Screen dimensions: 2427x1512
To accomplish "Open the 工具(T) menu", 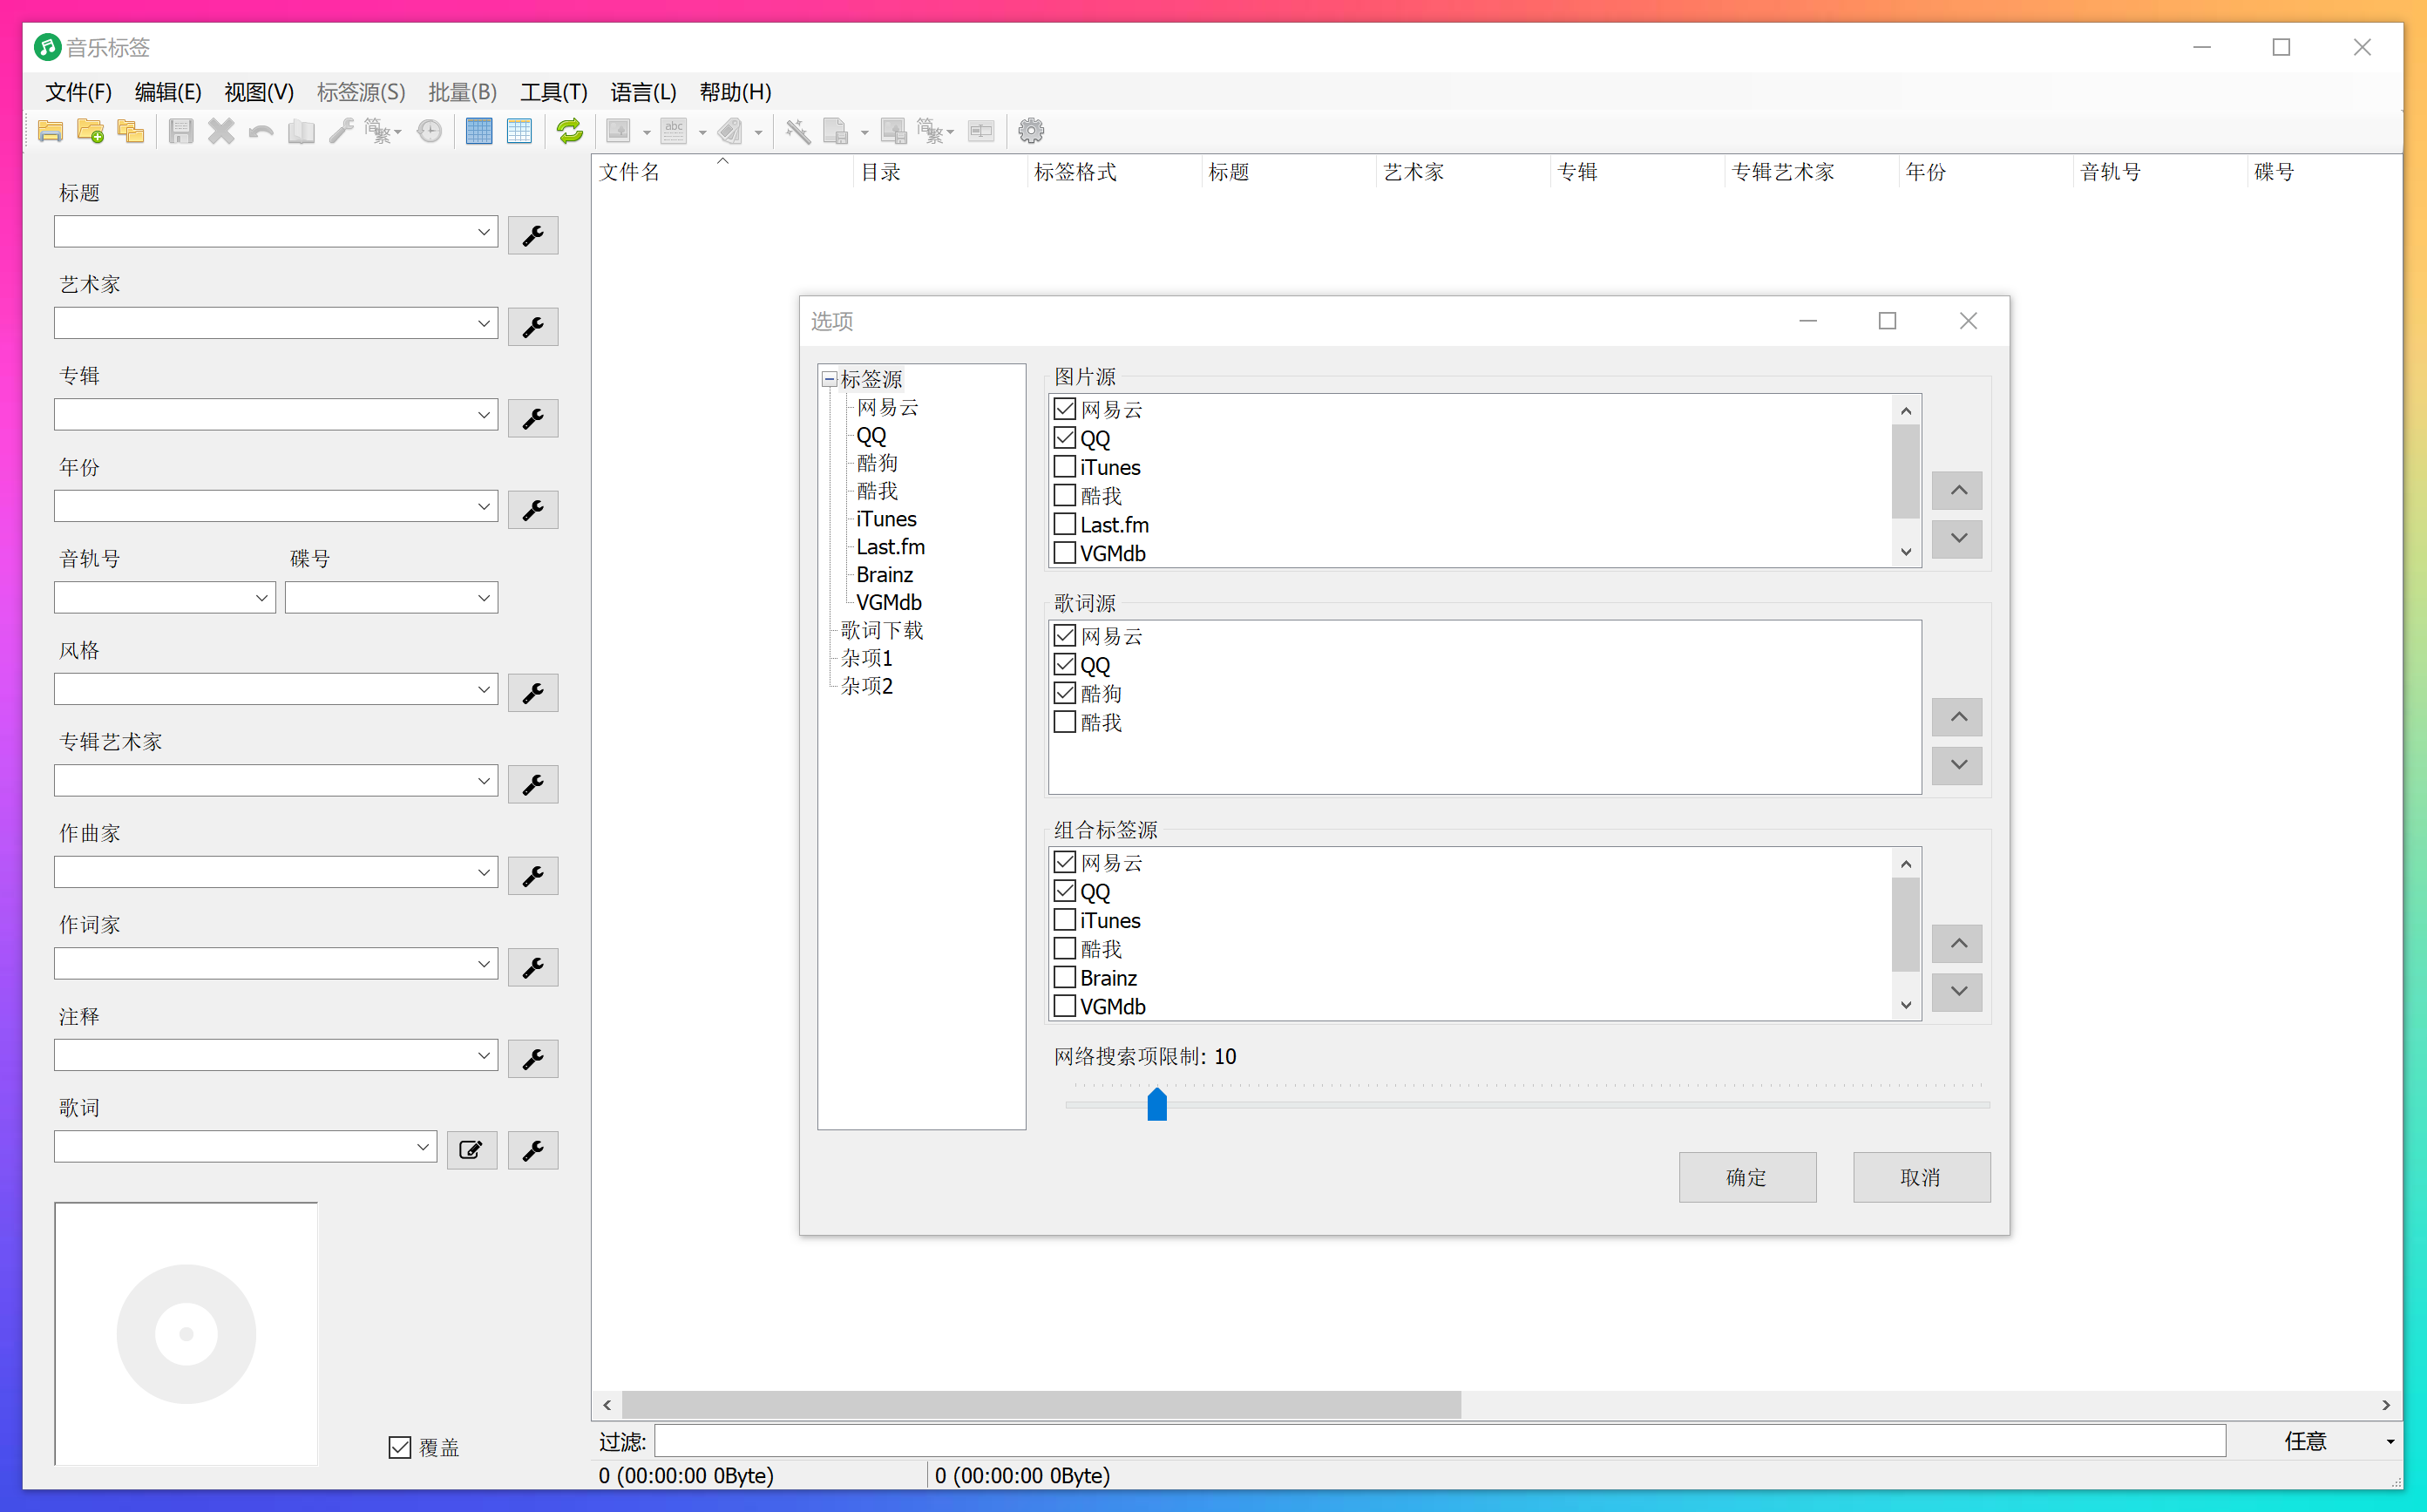I will 553,92.
